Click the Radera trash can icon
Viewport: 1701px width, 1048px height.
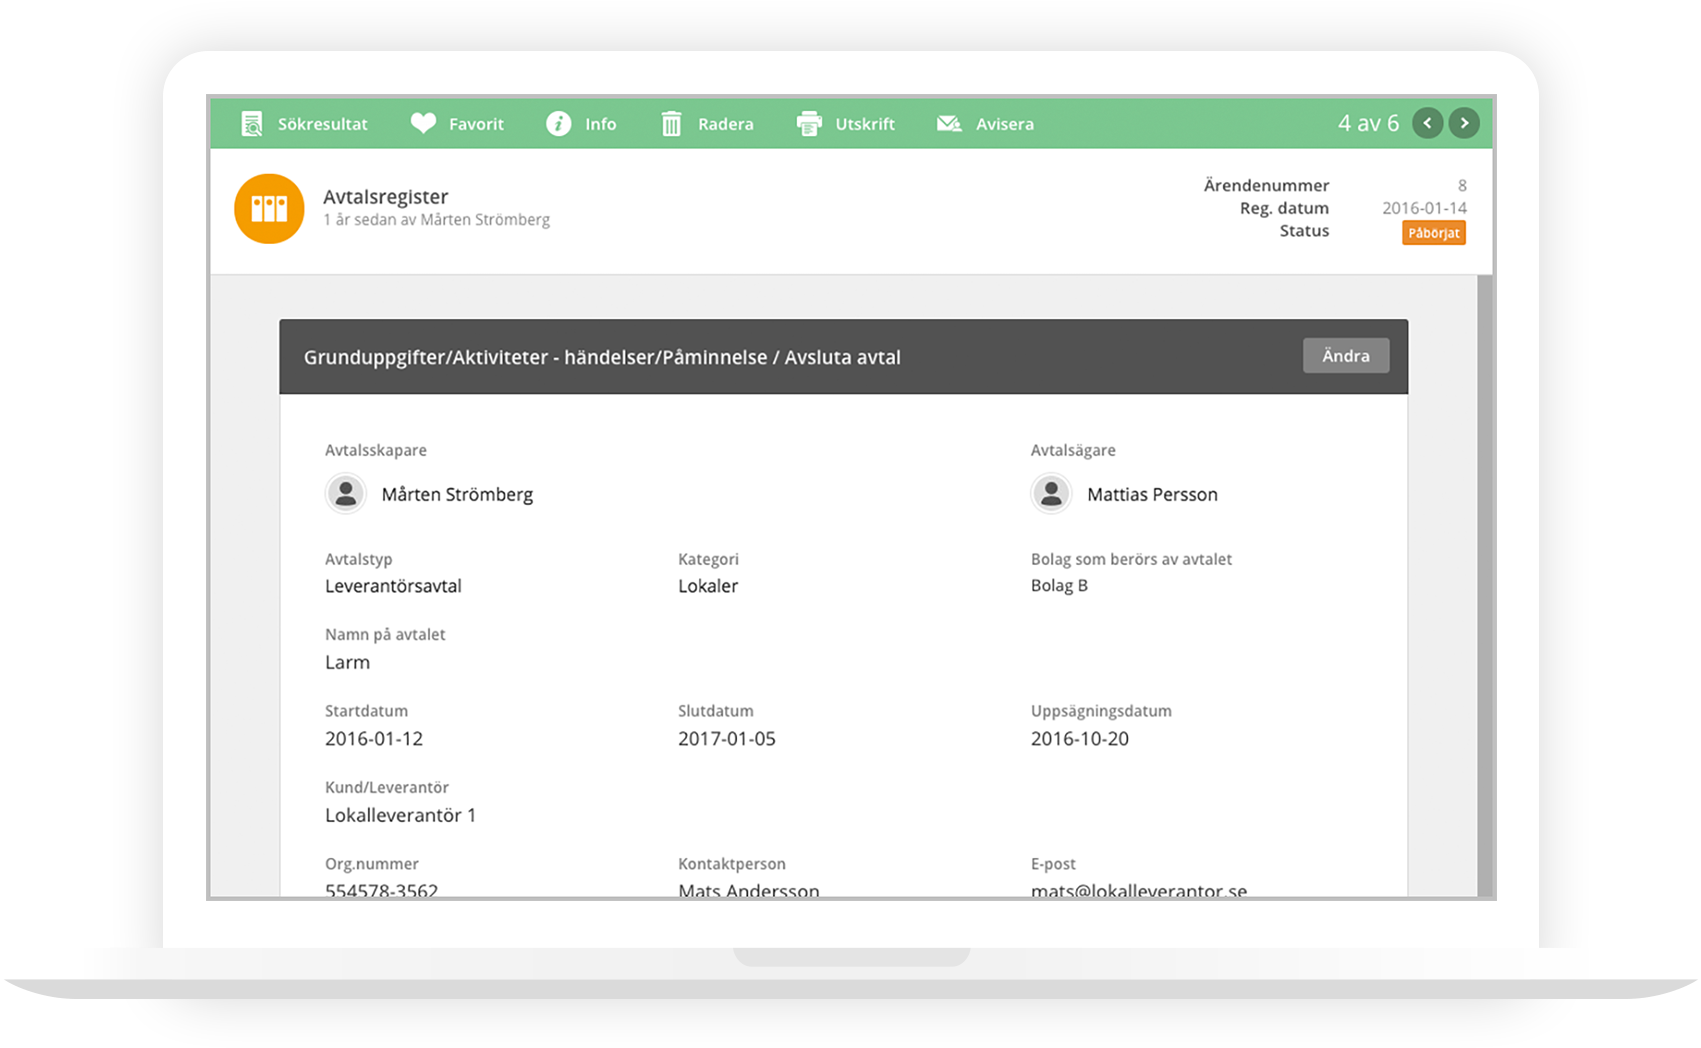click(671, 124)
